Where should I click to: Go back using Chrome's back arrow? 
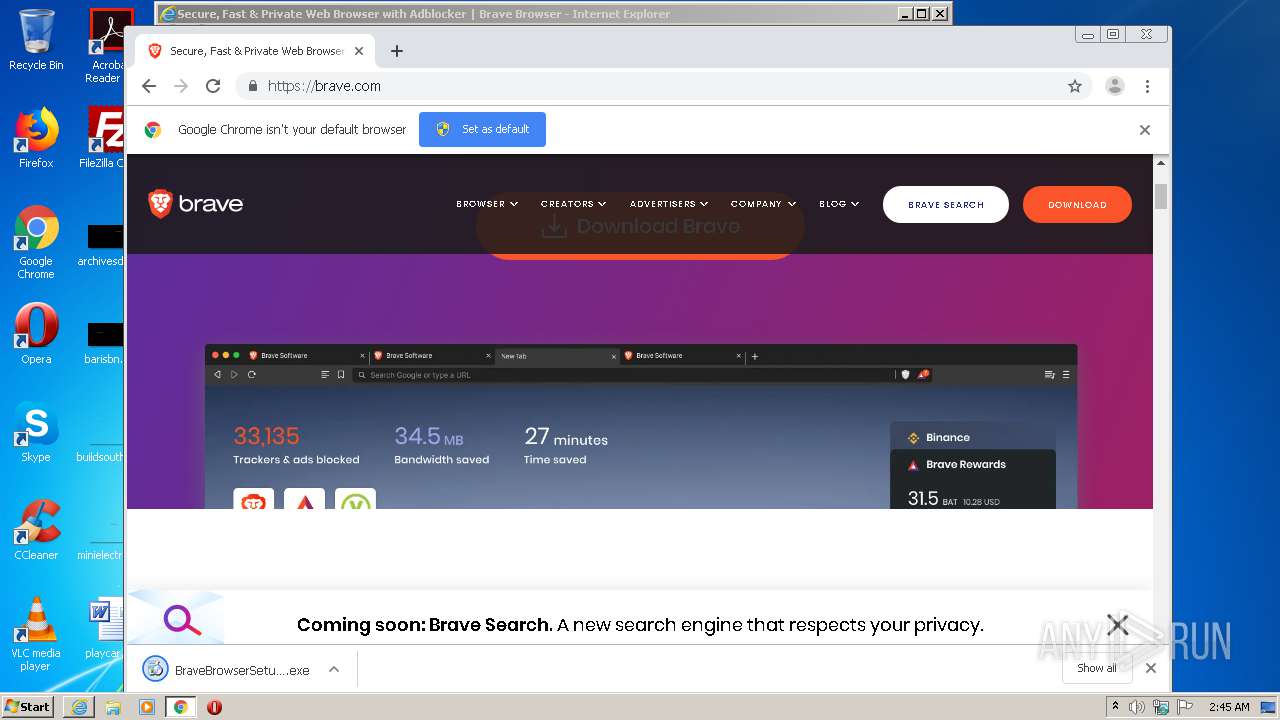[149, 86]
